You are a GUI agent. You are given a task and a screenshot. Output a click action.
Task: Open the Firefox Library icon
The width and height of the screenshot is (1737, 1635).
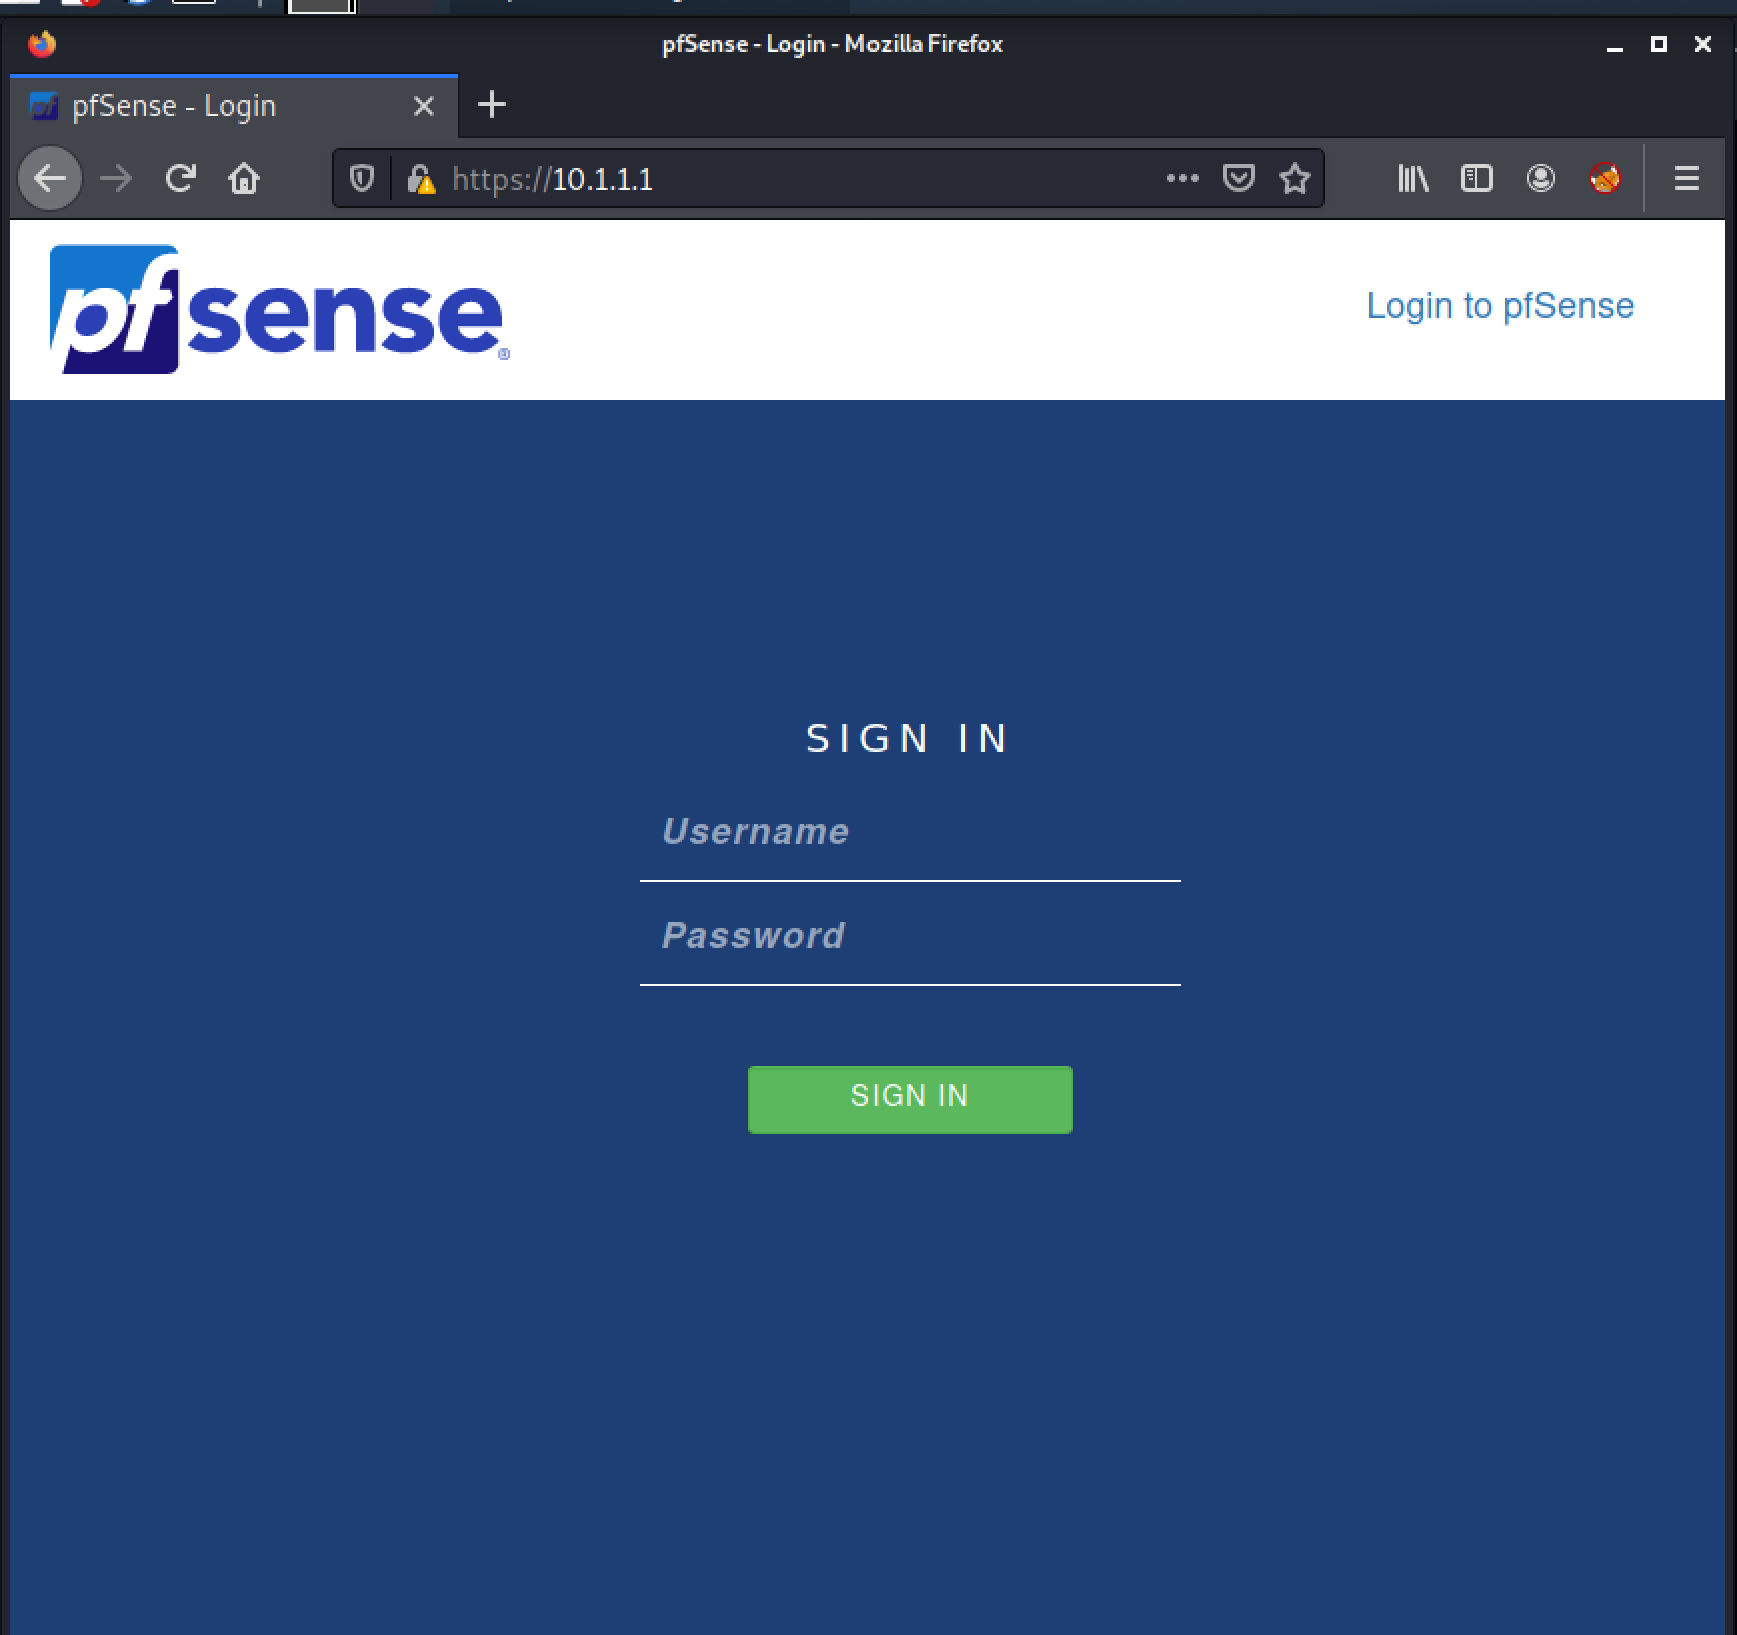click(x=1413, y=179)
